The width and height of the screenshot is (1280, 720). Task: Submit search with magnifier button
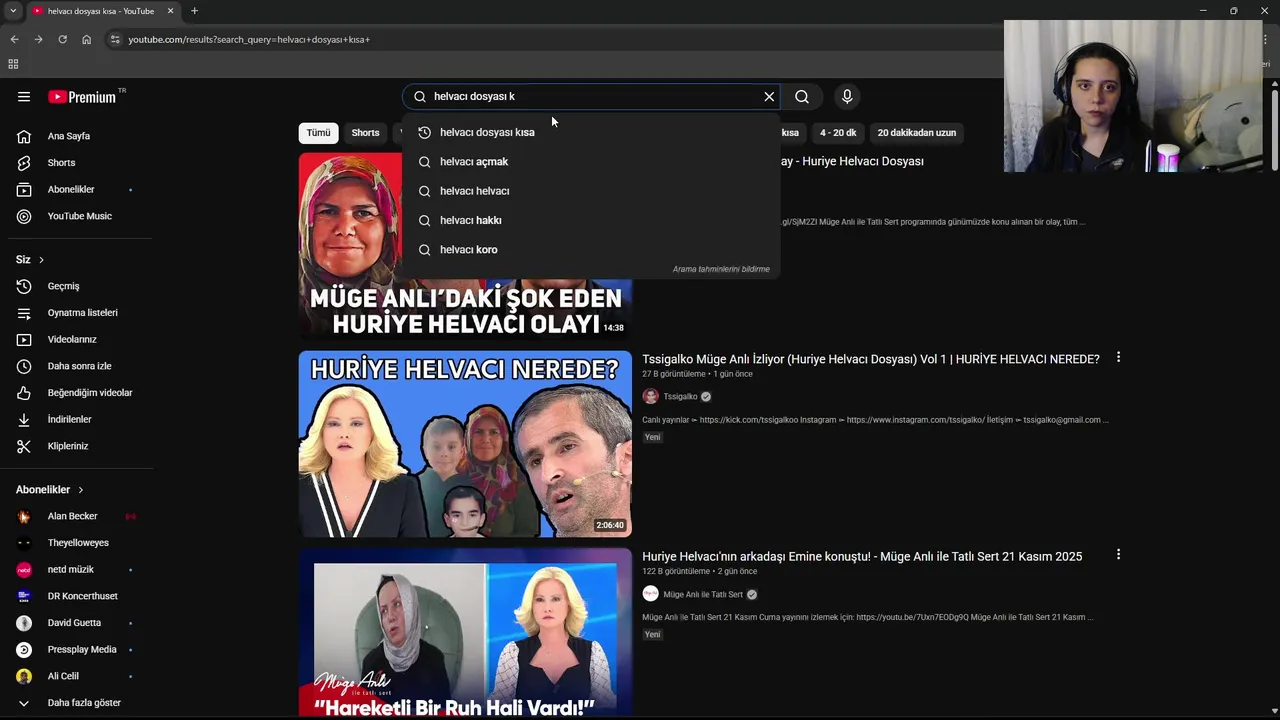coord(802,97)
